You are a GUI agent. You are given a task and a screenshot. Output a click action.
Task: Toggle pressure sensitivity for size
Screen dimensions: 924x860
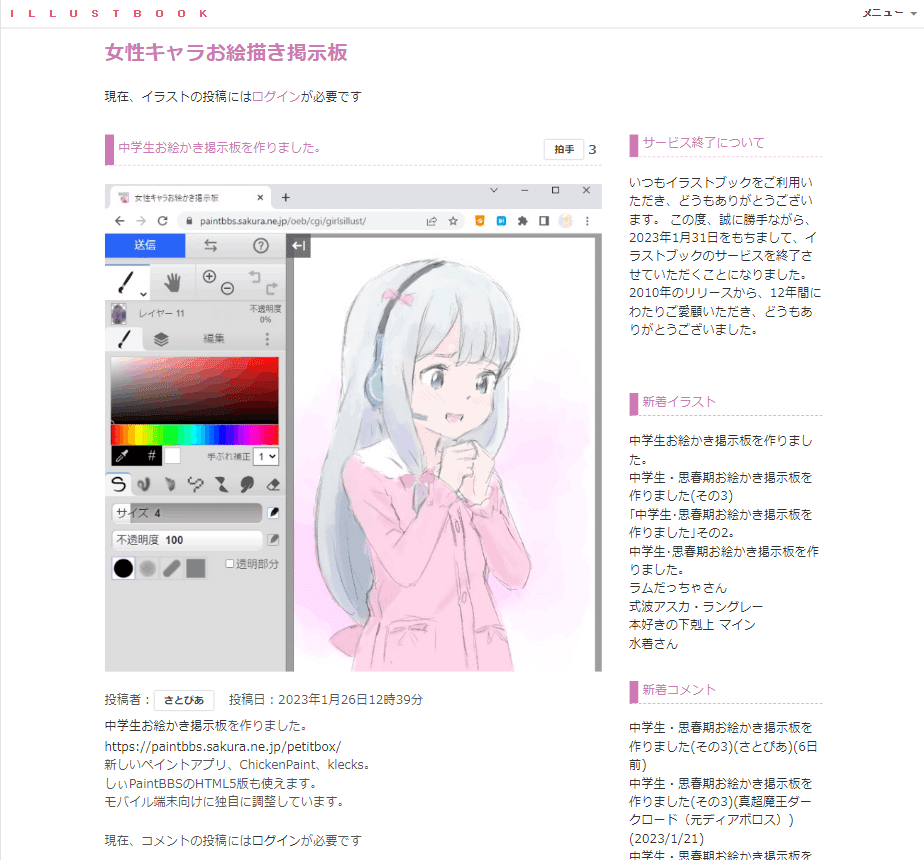coord(273,513)
